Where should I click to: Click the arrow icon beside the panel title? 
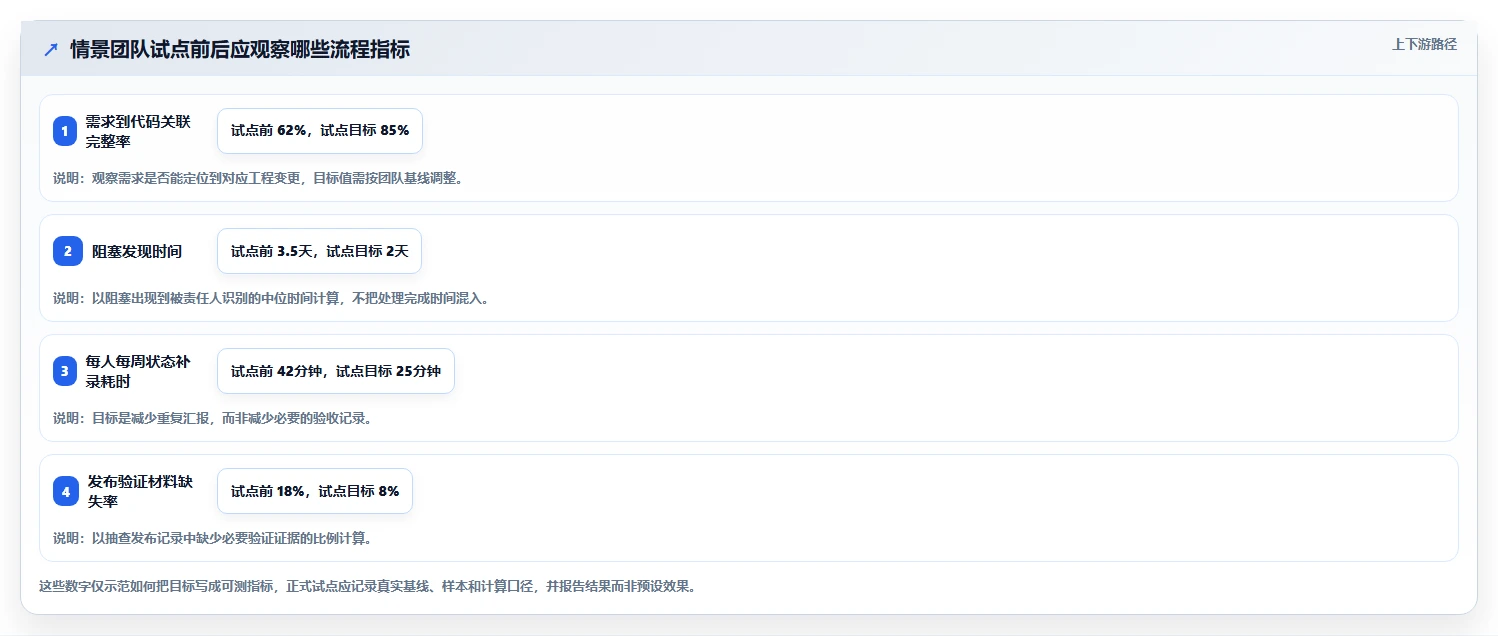pos(51,49)
